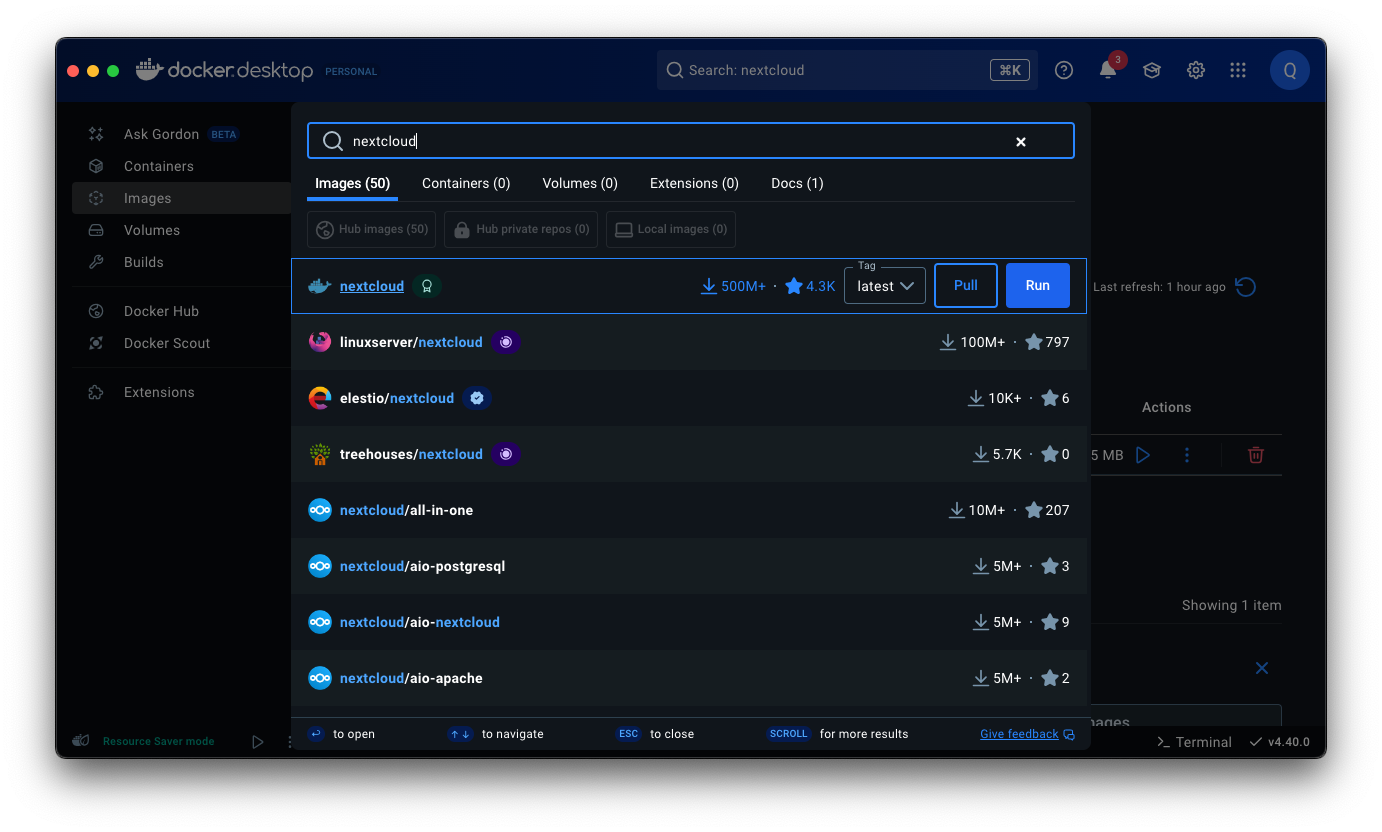The width and height of the screenshot is (1382, 832).
Task: Open the nextcloud official image link
Action: [x=372, y=286]
